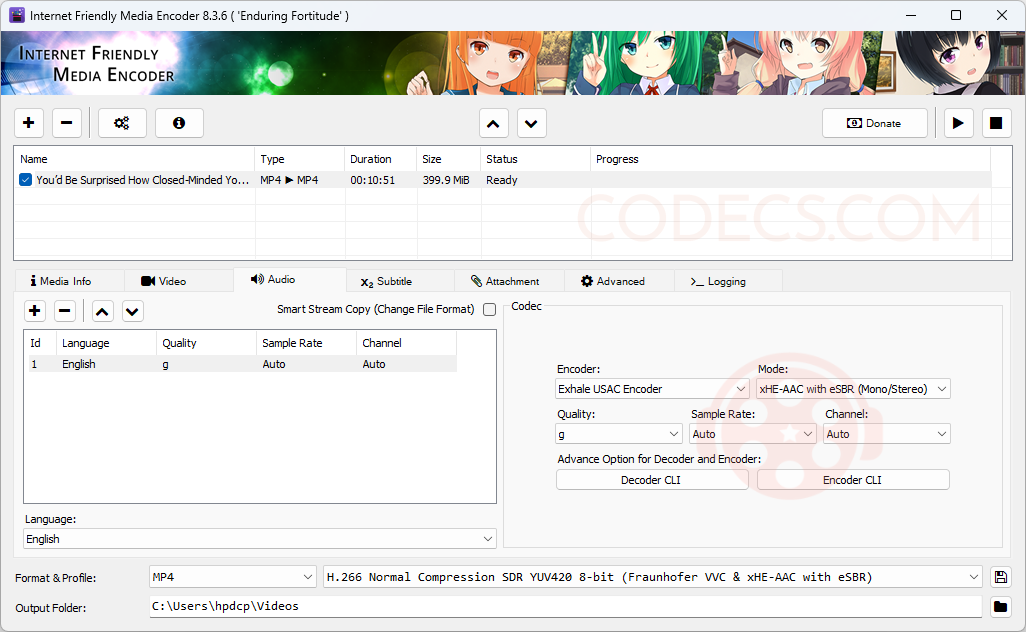
Task: Click the Type column header in queue
Action: point(300,159)
